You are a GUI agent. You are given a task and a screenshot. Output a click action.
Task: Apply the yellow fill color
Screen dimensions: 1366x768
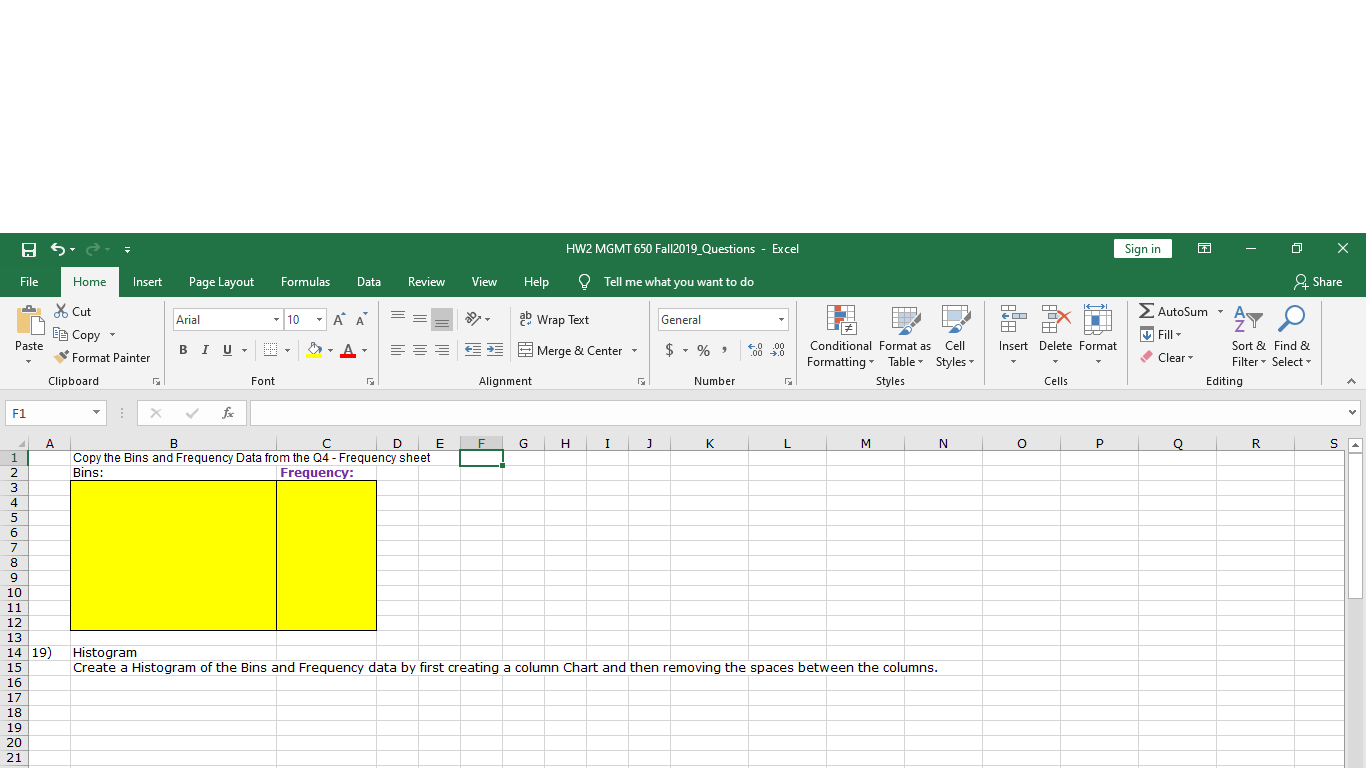pos(314,350)
